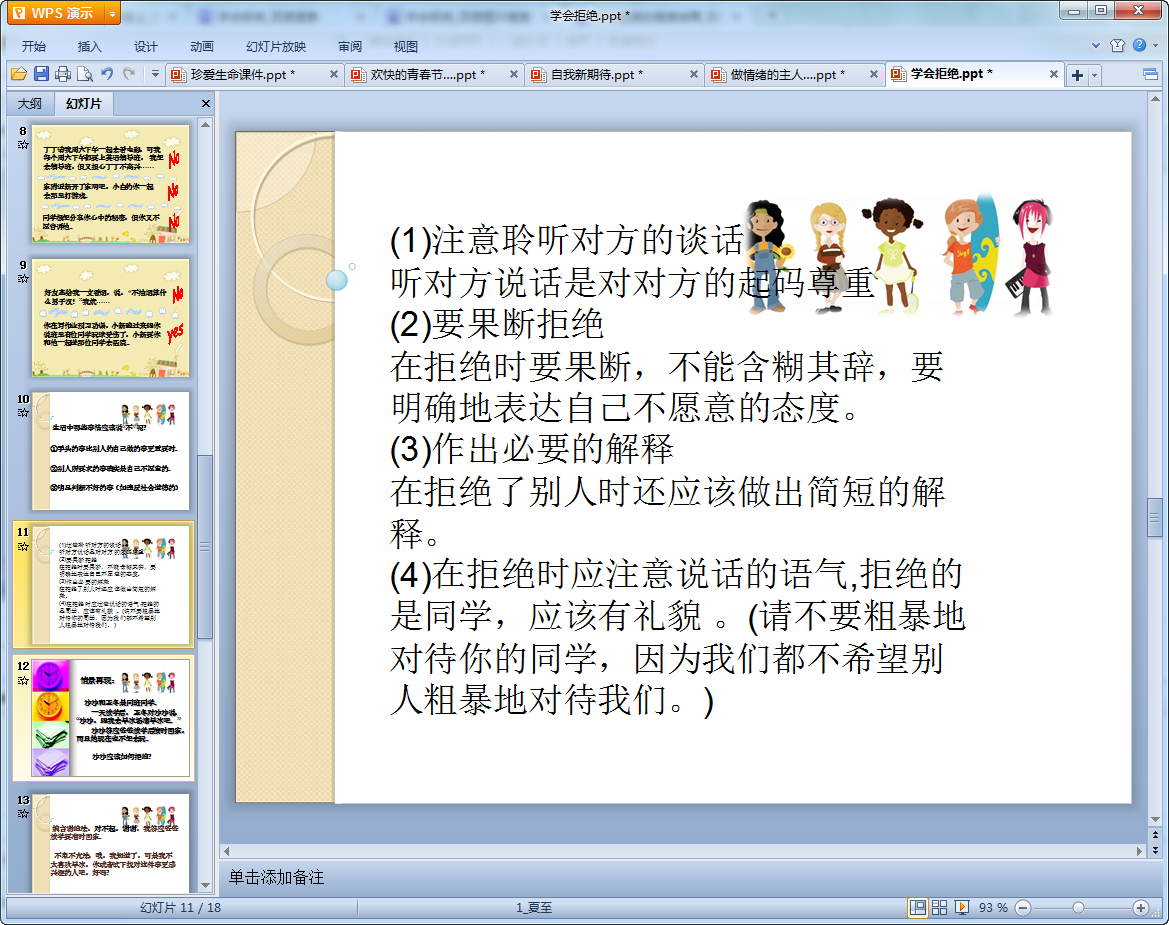Viewport: 1169px width, 925px height.
Task: Click the skin/shirt icon near help
Action: [1117, 45]
